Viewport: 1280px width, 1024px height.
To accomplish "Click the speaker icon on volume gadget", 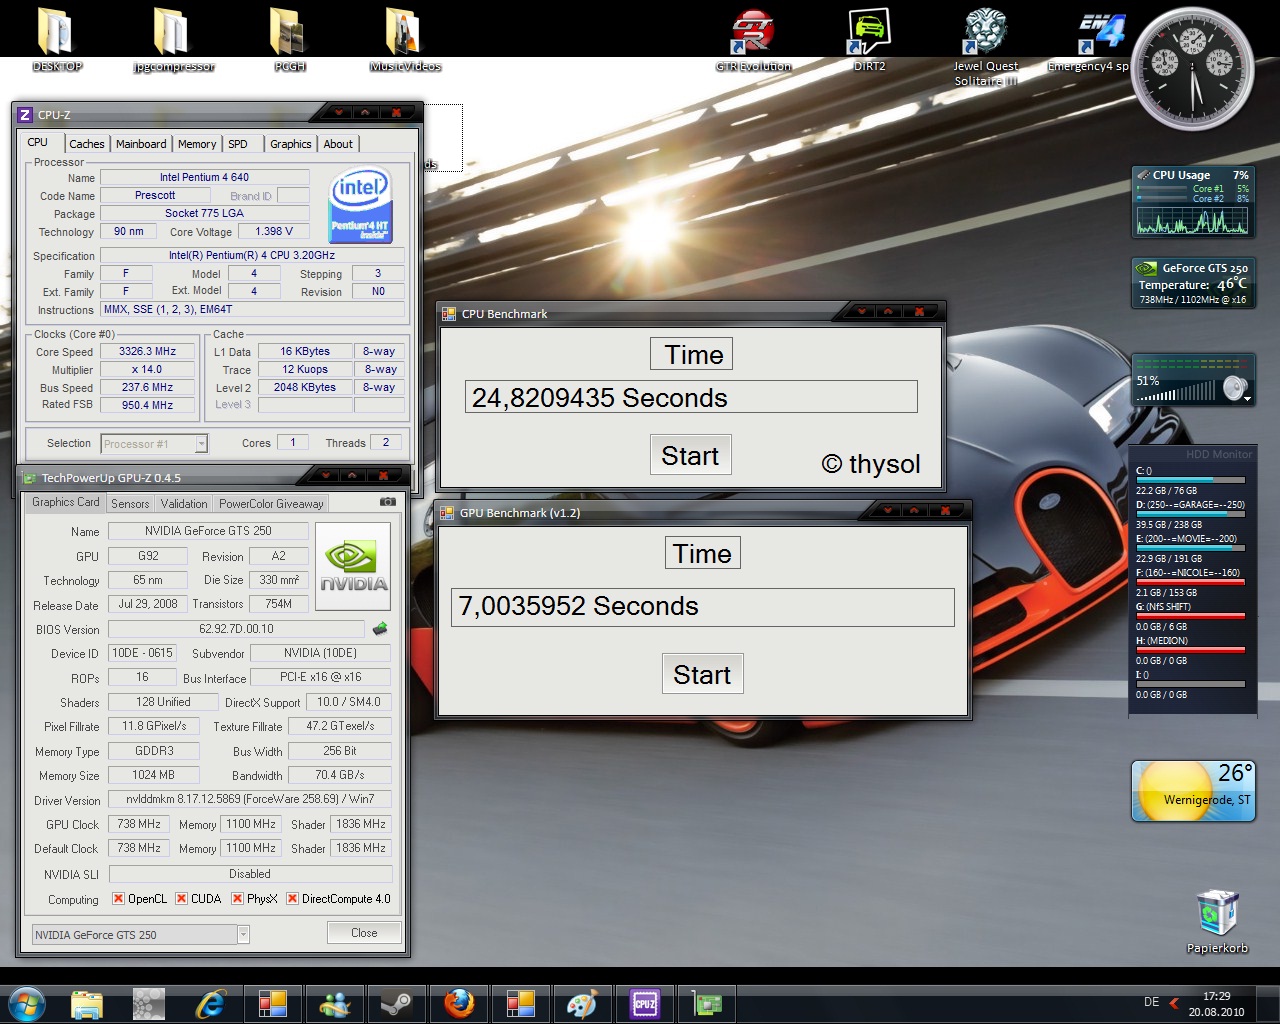I will pyautogui.click(x=1236, y=388).
